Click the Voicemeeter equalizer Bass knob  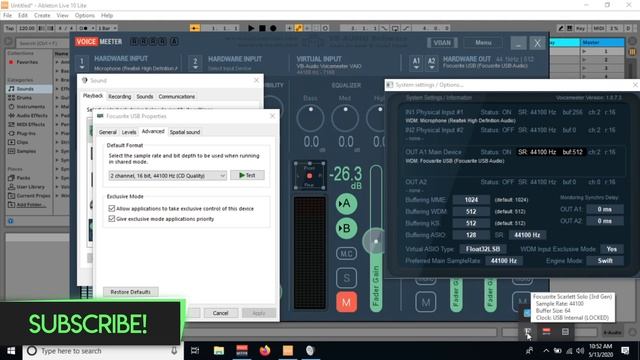tap(310, 118)
